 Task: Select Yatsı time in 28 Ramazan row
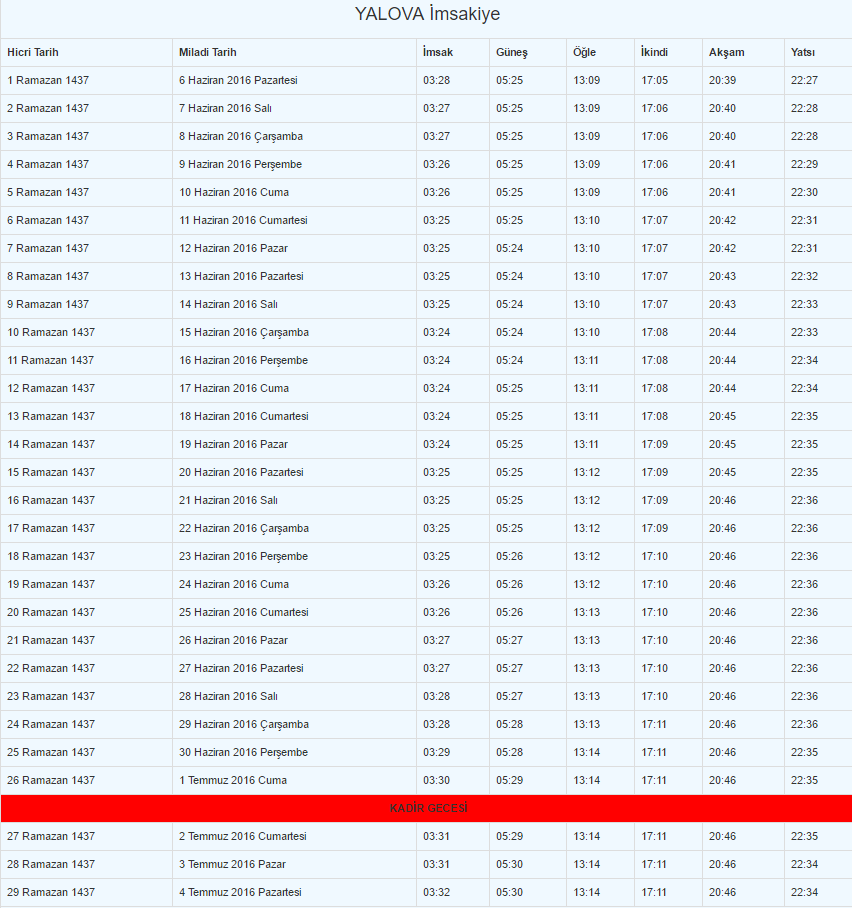804,865
